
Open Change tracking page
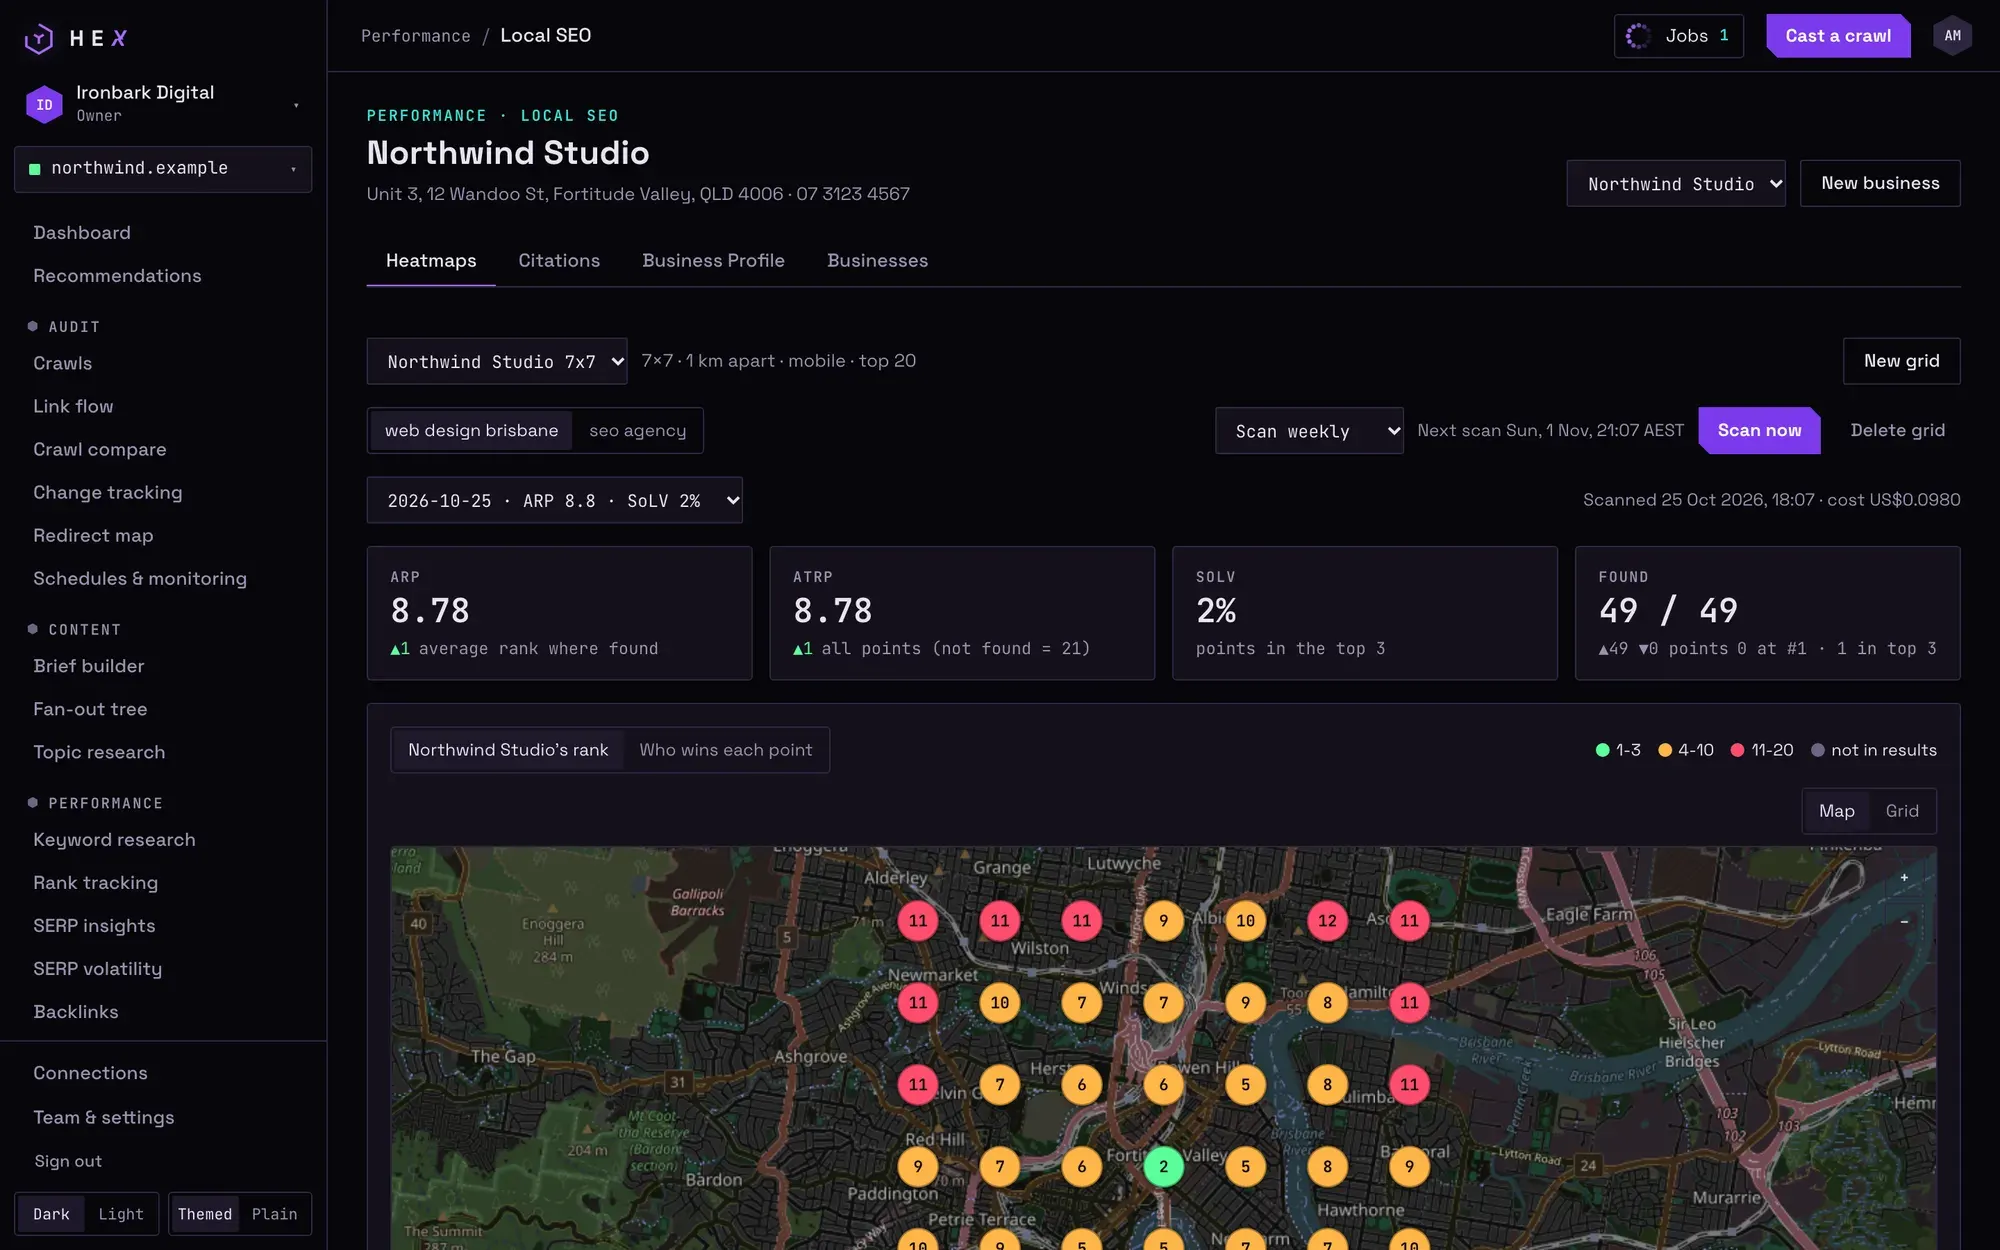(x=108, y=493)
